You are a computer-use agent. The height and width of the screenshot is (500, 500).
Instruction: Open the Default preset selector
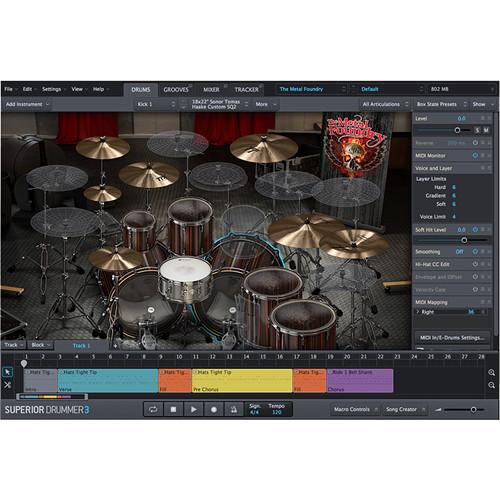coord(388,89)
